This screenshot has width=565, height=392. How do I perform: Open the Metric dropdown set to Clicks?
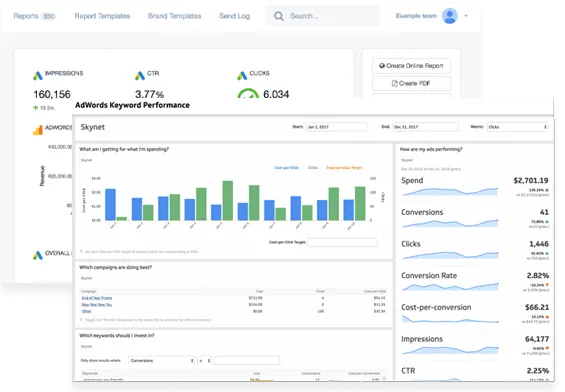coord(517,127)
